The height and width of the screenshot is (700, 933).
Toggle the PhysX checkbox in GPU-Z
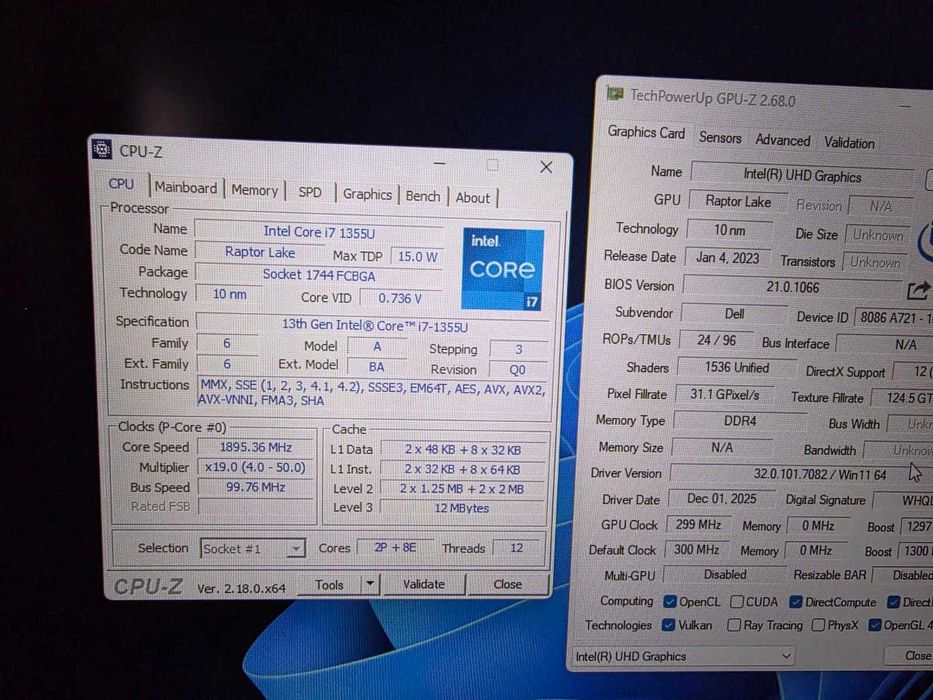(x=819, y=625)
